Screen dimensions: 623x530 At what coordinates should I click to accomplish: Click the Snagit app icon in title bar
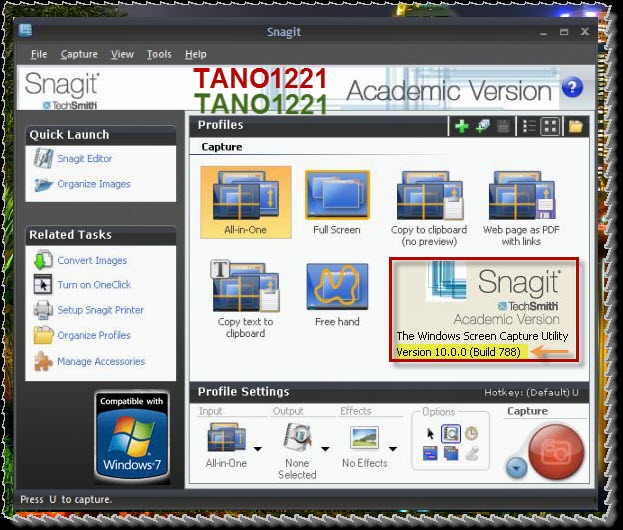[25, 31]
